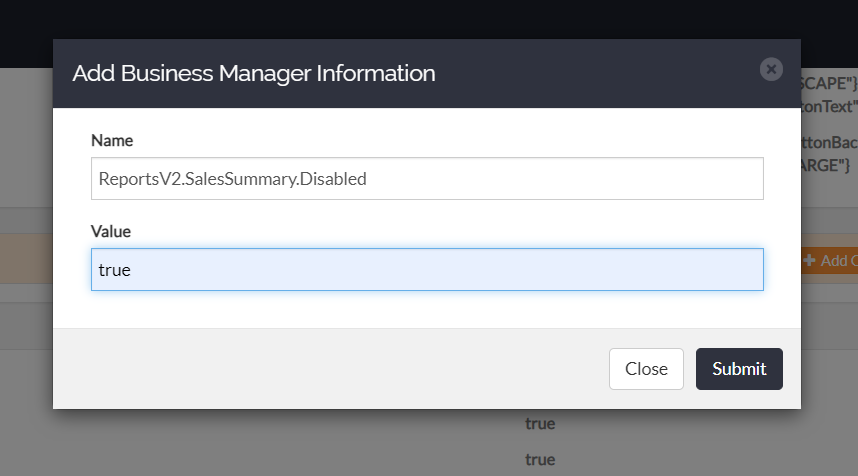The width and height of the screenshot is (858, 476).
Task: Submit the business manager information
Action: [x=739, y=369]
